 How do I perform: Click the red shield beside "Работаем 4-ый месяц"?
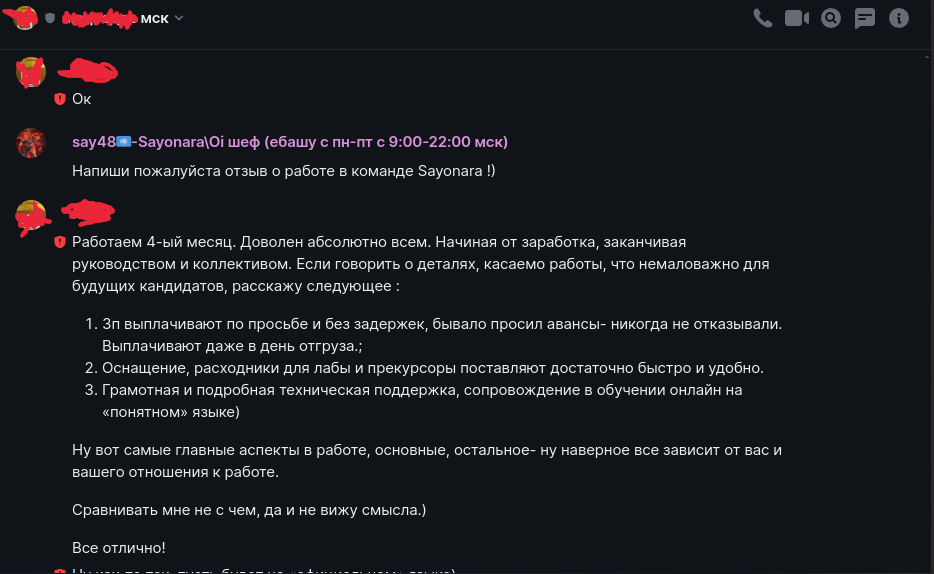tap(60, 242)
